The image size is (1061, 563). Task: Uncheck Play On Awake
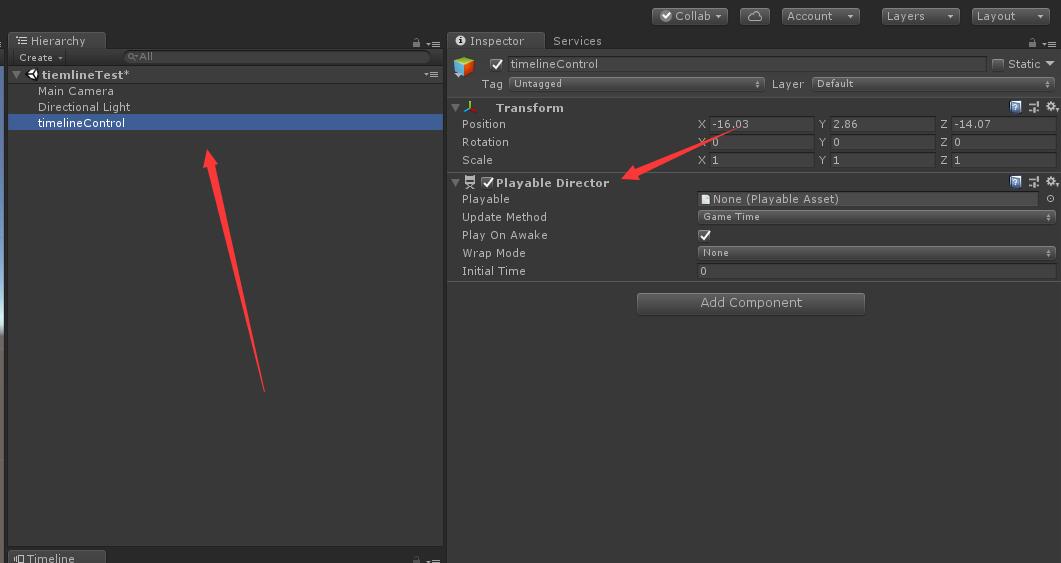pos(704,235)
